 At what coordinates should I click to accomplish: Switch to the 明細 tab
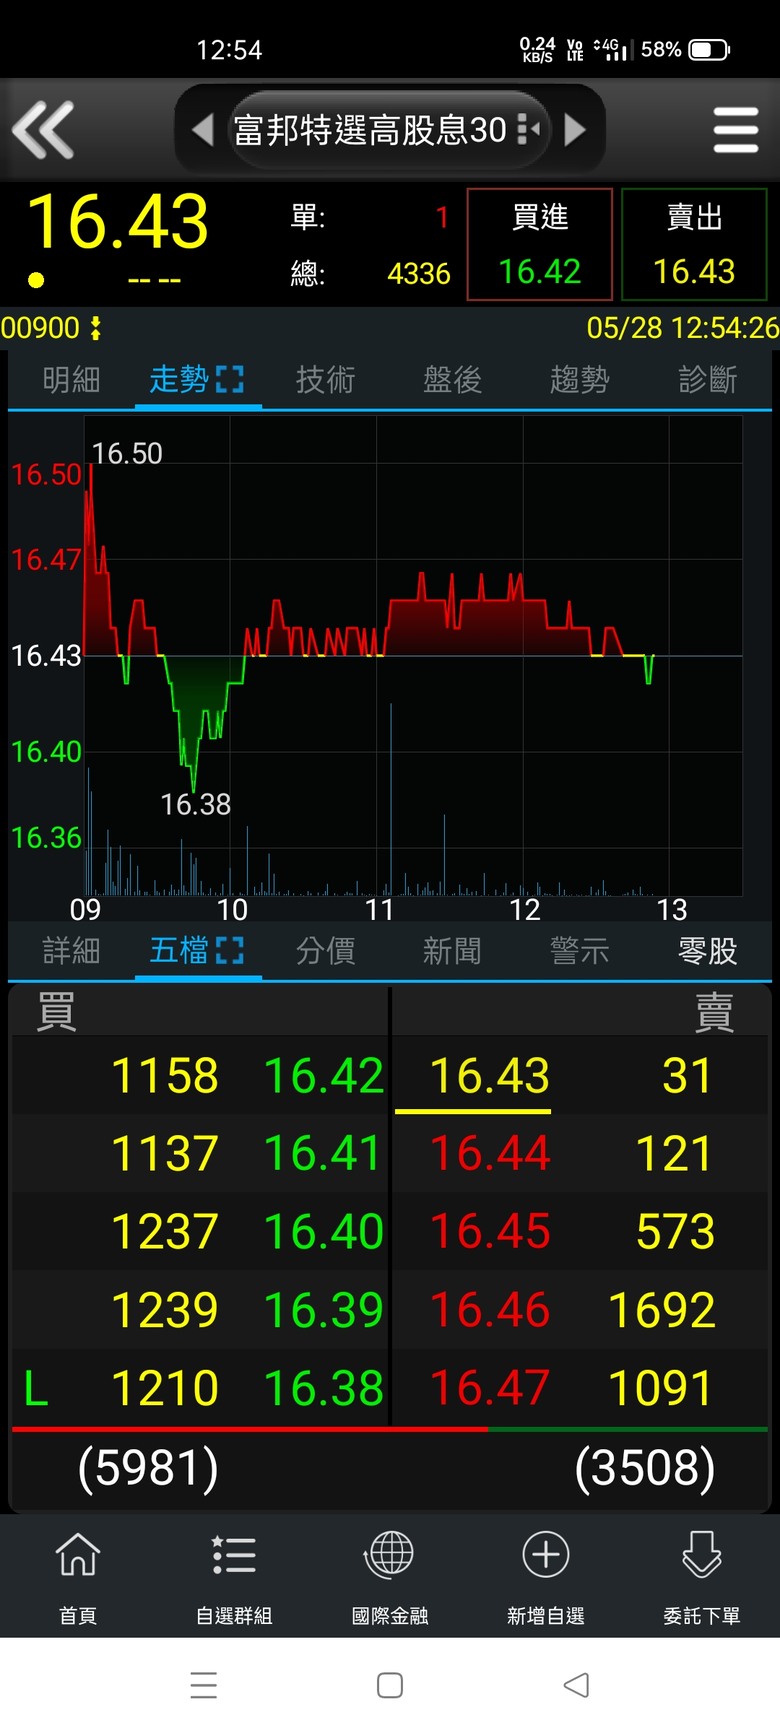(71, 380)
